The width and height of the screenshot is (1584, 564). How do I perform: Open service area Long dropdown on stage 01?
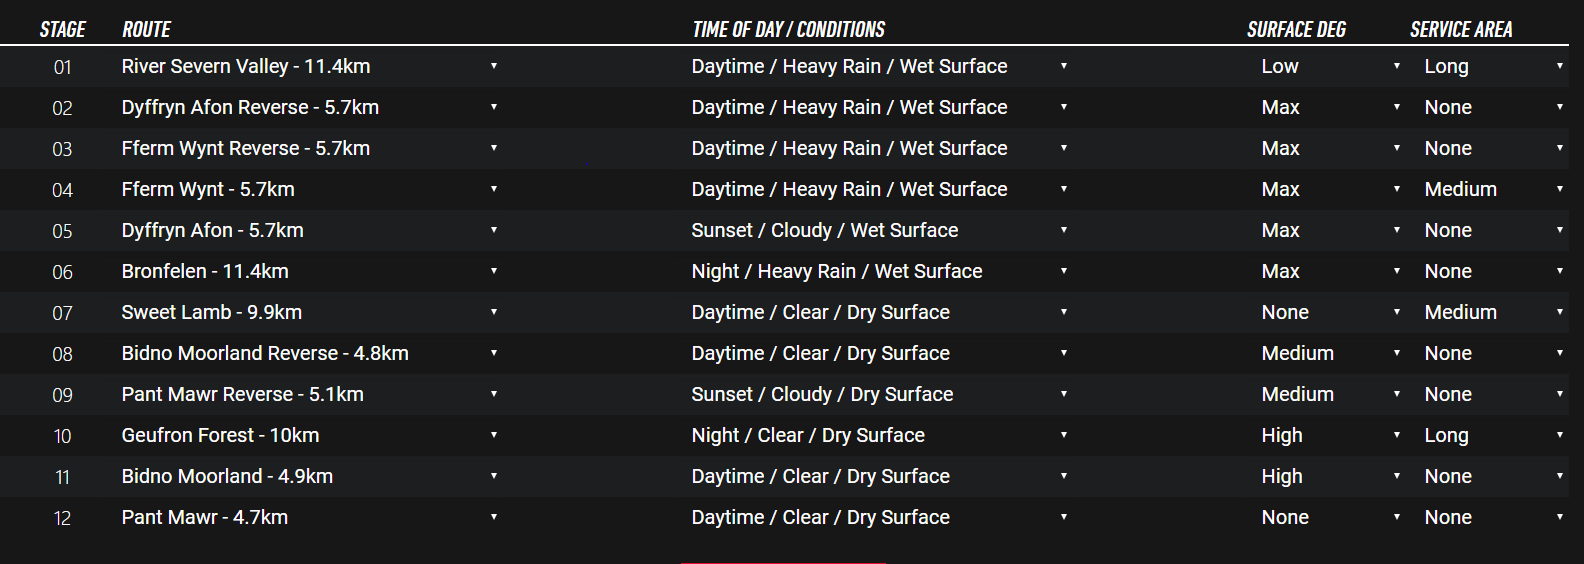click(x=1494, y=66)
